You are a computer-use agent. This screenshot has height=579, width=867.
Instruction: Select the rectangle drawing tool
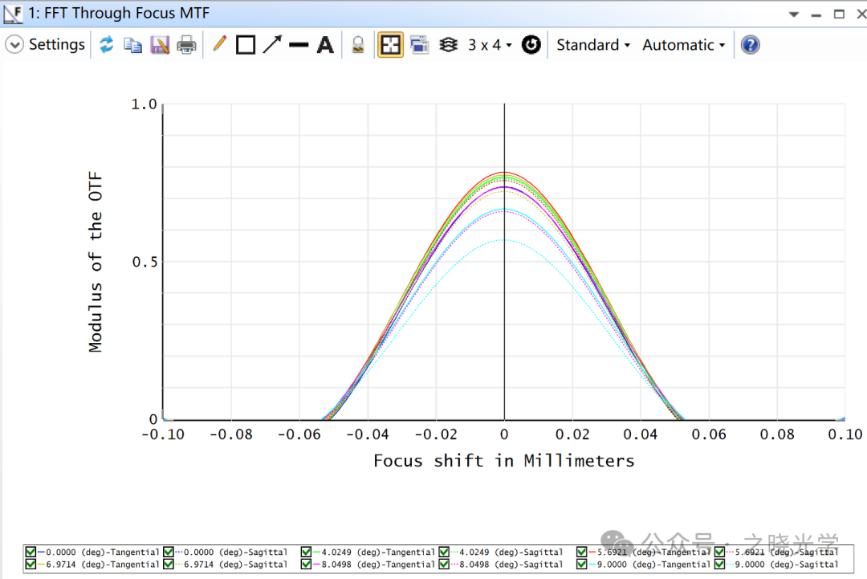pyautogui.click(x=245, y=45)
